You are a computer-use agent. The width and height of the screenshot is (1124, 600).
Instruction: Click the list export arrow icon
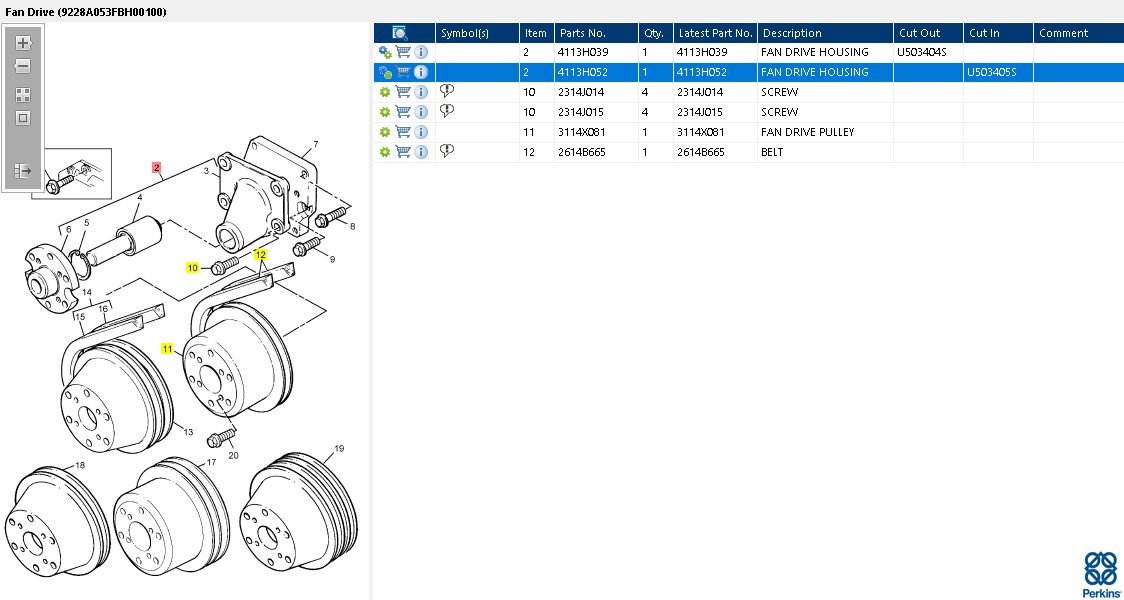coord(23,171)
